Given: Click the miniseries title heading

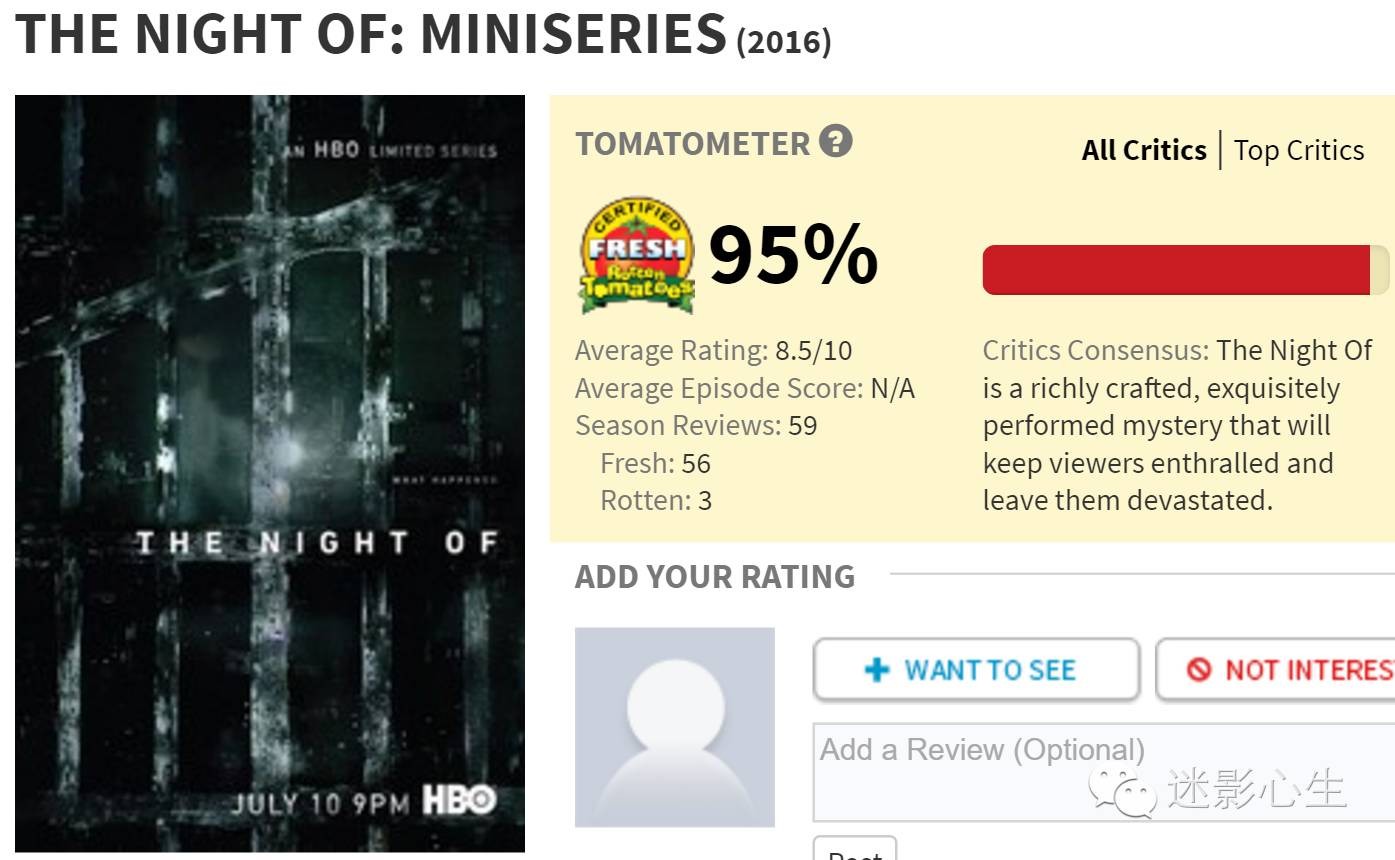Looking at the screenshot, I should click(371, 33).
